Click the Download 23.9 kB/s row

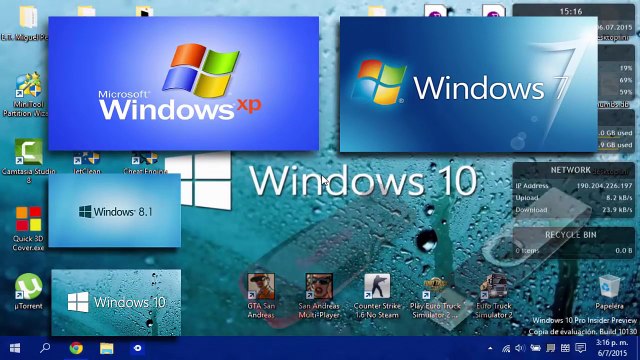[573, 210]
